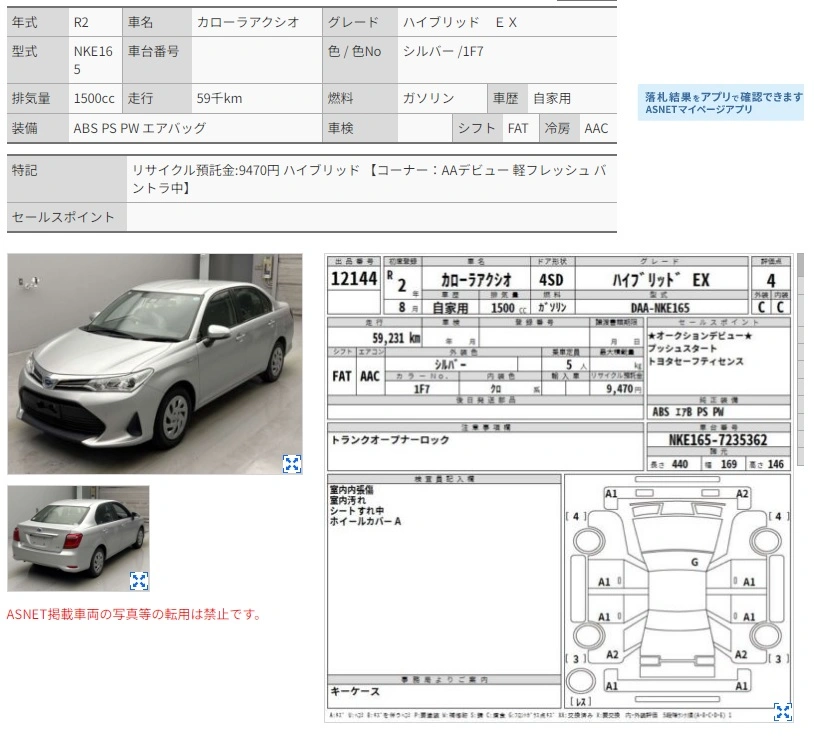The height and width of the screenshot is (740, 814).
Task: Click the expand icon on rear car photo
Action: coord(139,581)
